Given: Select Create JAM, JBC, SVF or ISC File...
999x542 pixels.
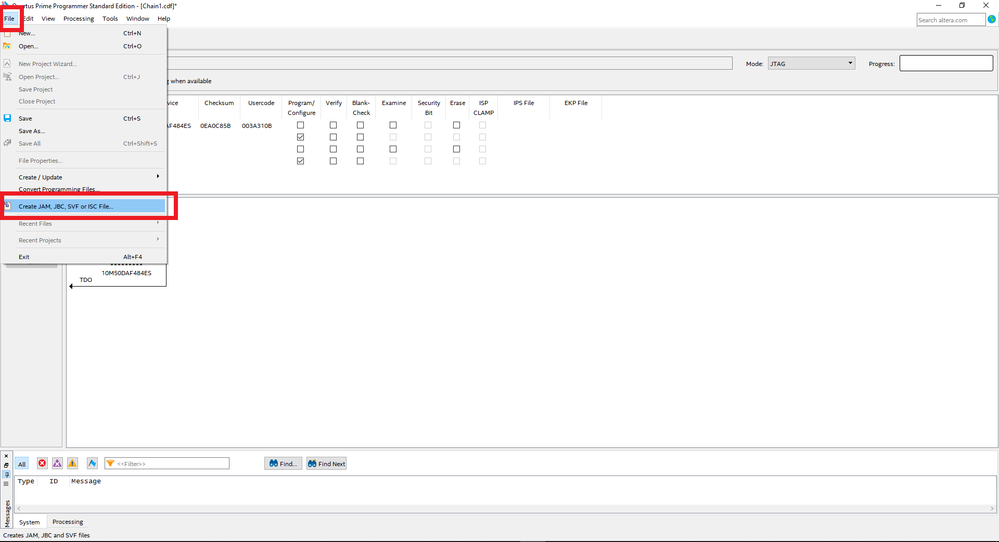Looking at the screenshot, I should pos(83,206).
